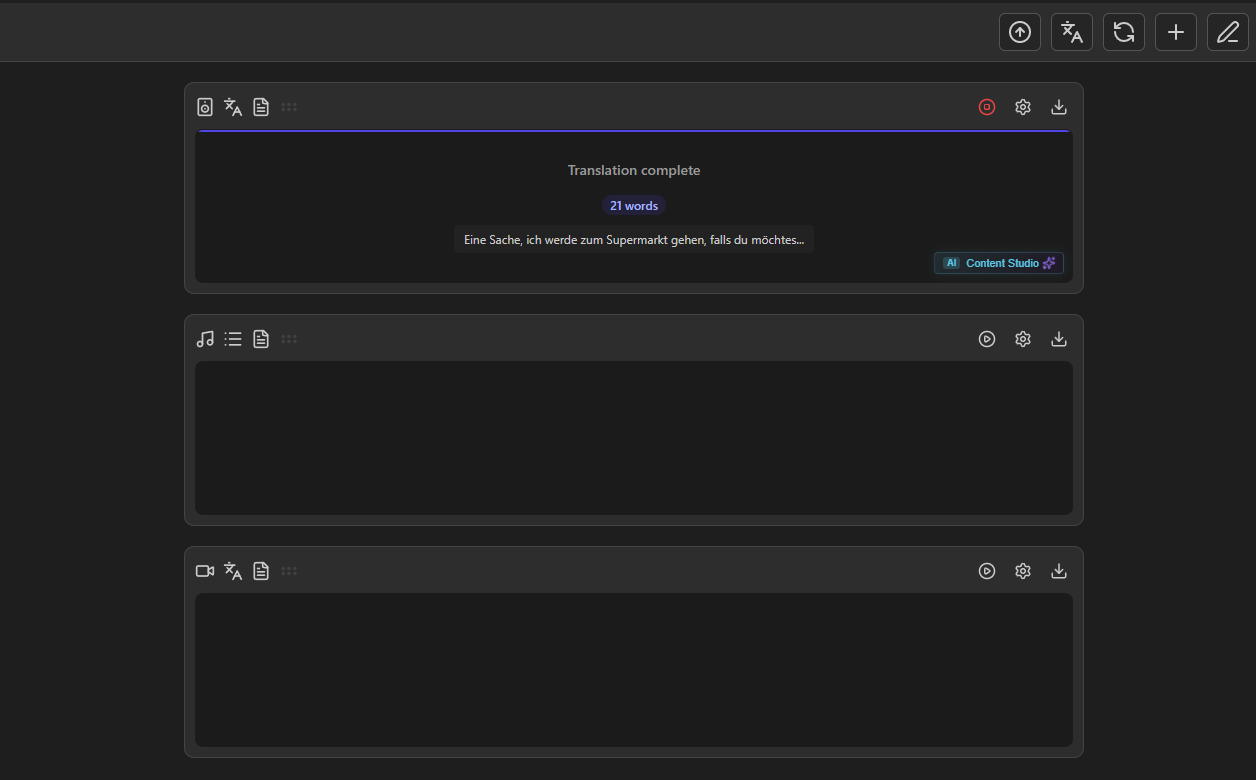Click the pencil edit icon in top toolbar
1256x780 pixels.
(1228, 32)
